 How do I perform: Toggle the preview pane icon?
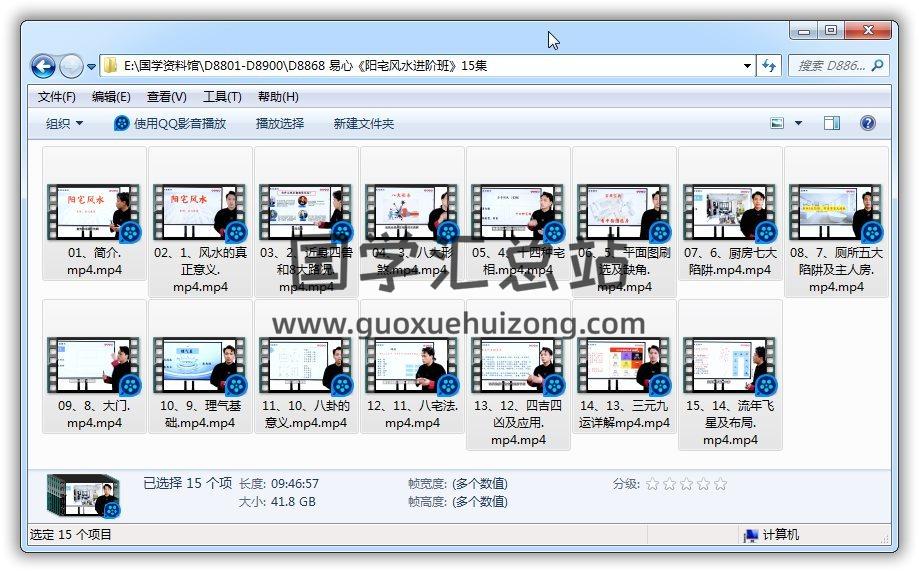point(832,123)
